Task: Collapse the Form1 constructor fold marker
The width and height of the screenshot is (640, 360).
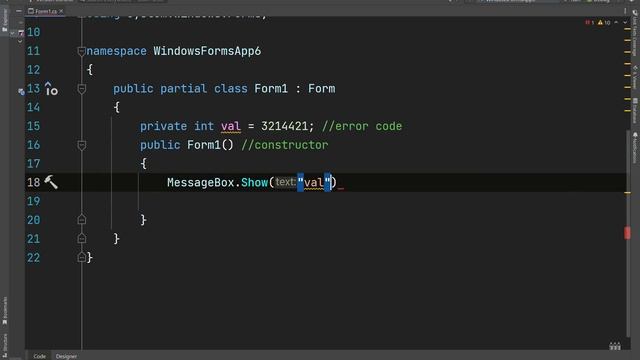Action: tap(82, 145)
